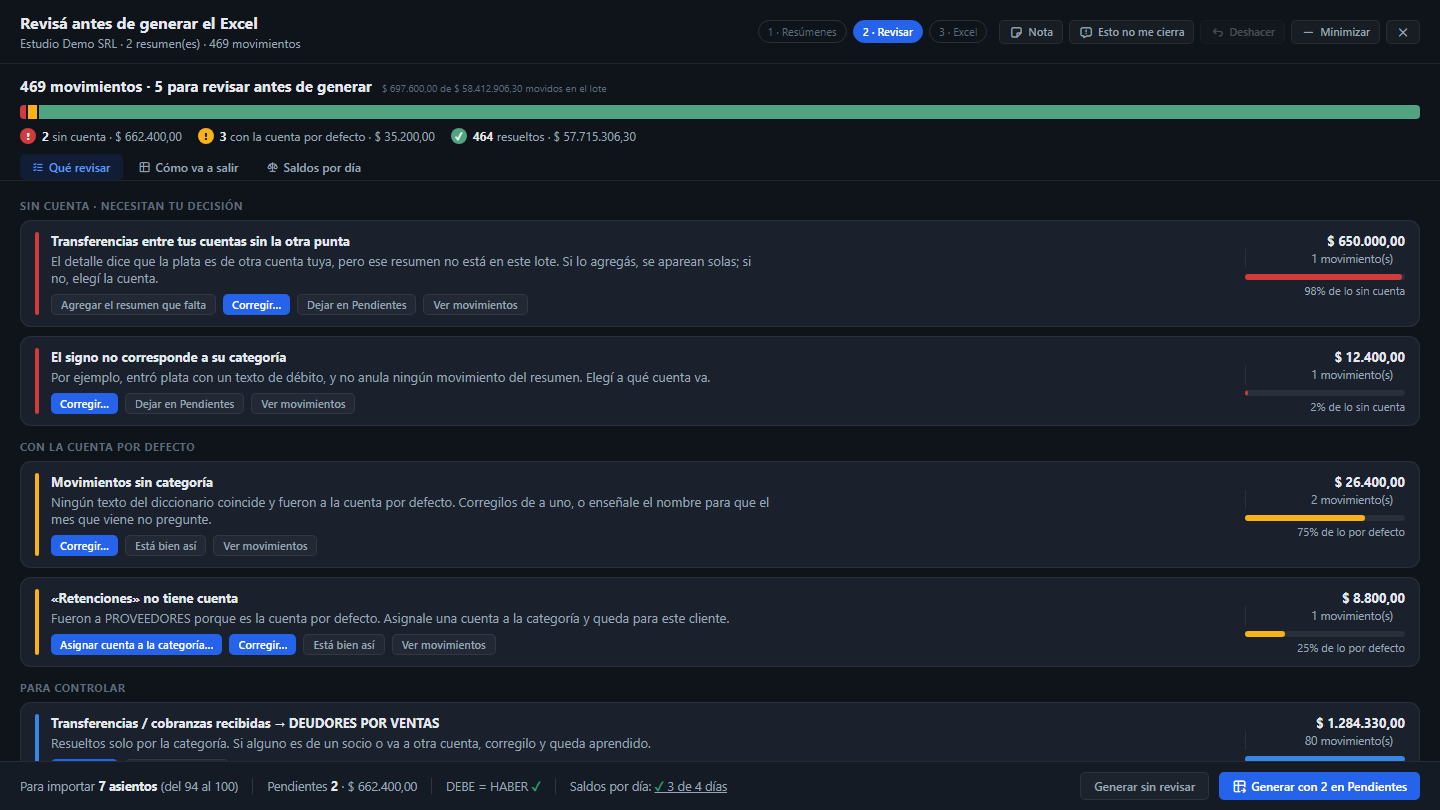Click the yellow bar above "75% de lo por defecto"
1440x810 pixels.
pos(1305,518)
